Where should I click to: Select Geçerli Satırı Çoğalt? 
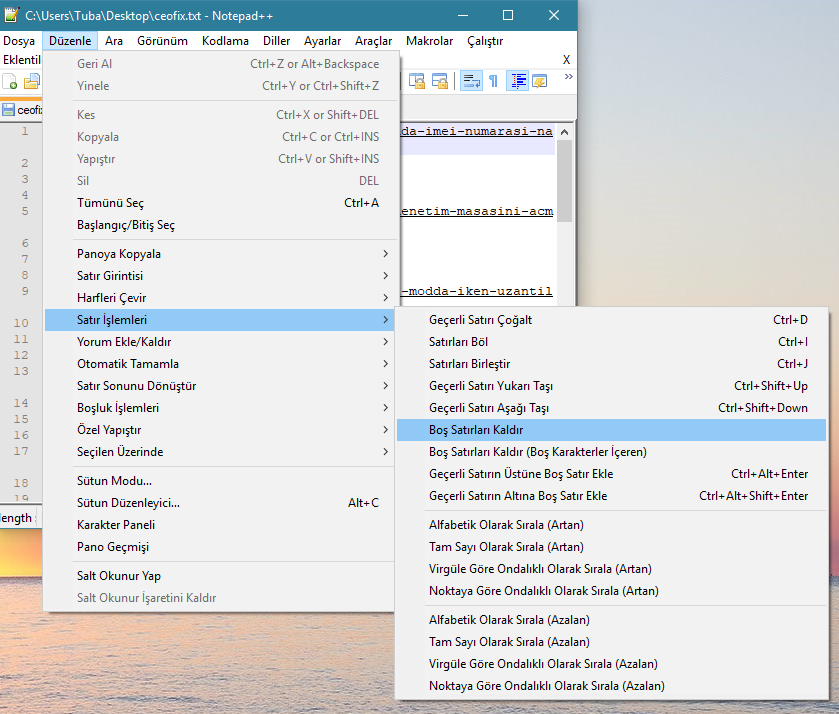tap(612, 320)
